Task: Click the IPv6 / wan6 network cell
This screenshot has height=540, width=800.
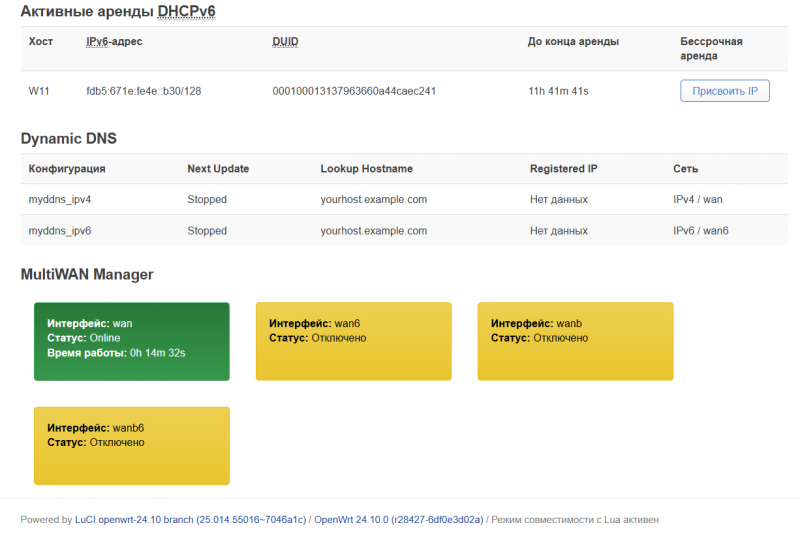Action: coord(701,230)
